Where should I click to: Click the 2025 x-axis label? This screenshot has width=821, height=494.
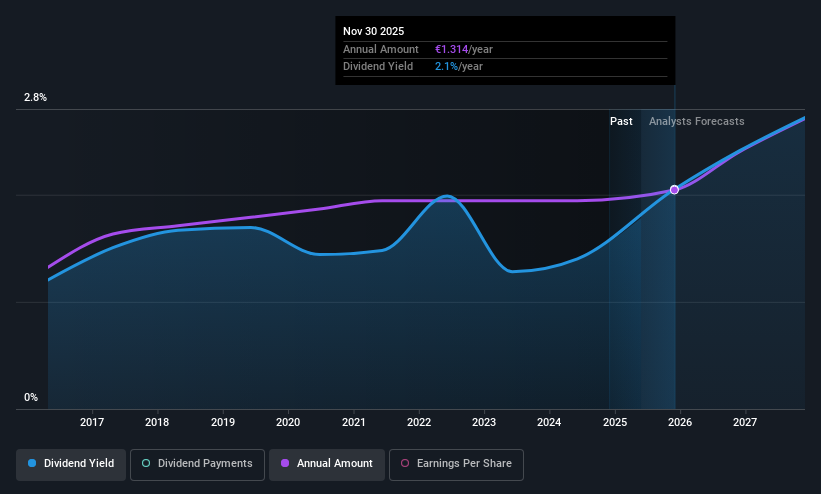615,422
